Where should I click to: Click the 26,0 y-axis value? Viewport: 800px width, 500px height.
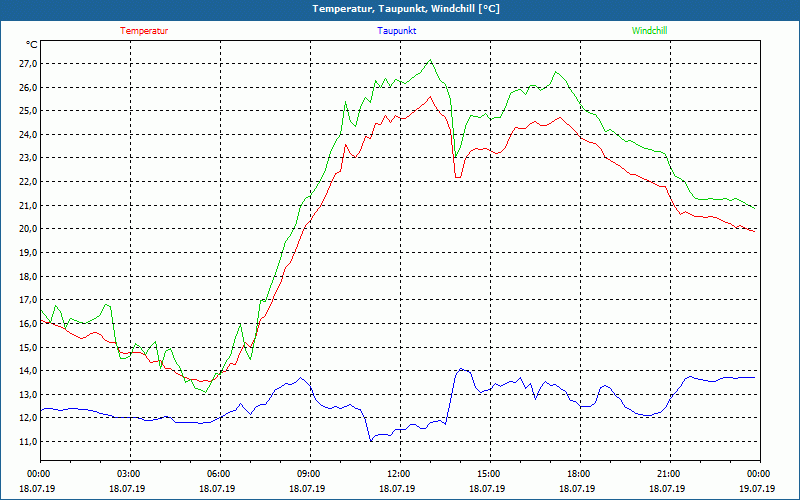29,87
